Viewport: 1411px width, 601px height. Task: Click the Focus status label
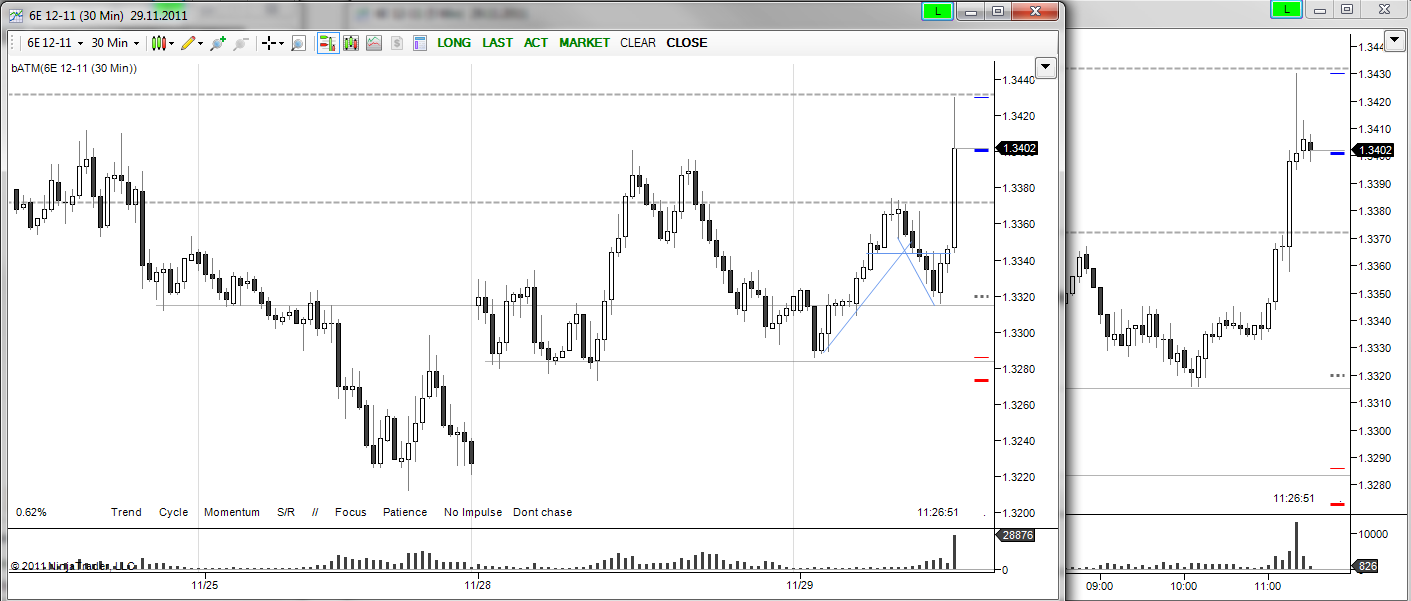tap(351, 512)
